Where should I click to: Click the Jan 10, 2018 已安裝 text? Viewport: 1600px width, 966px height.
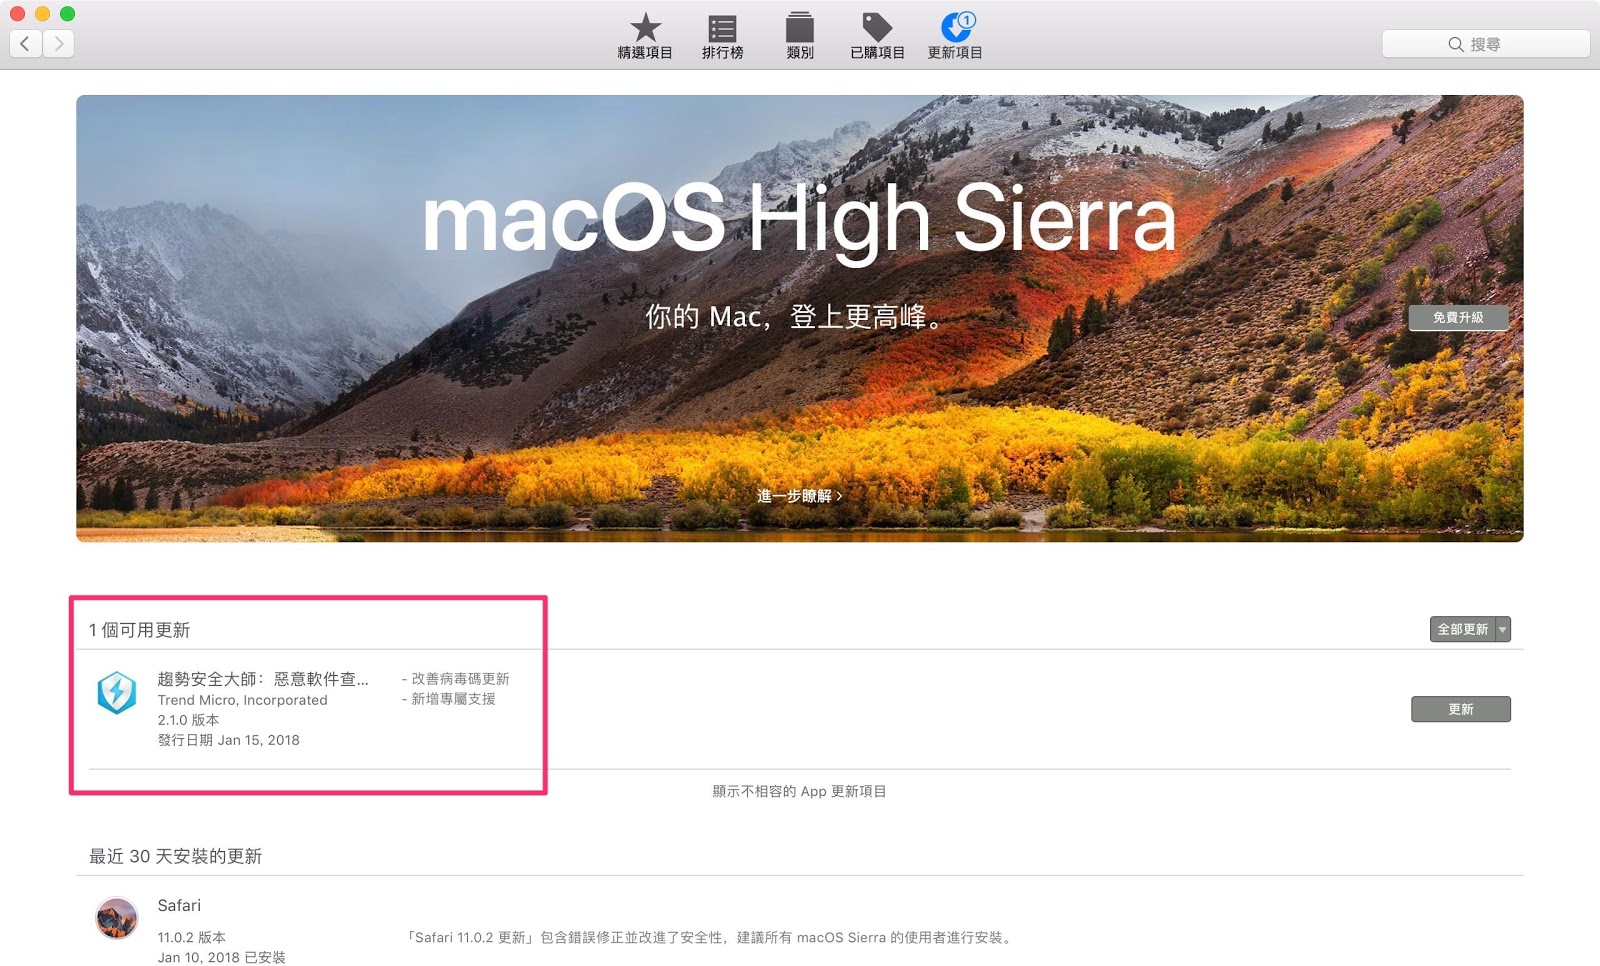point(221,958)
